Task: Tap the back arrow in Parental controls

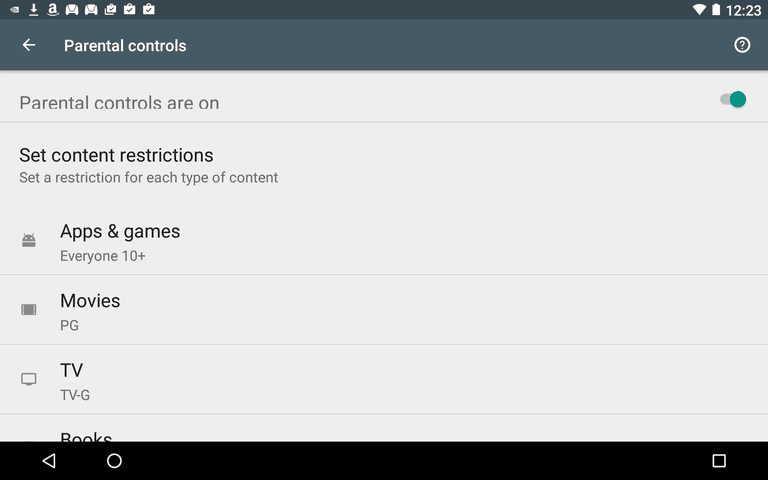Action: tap(29, 45)
